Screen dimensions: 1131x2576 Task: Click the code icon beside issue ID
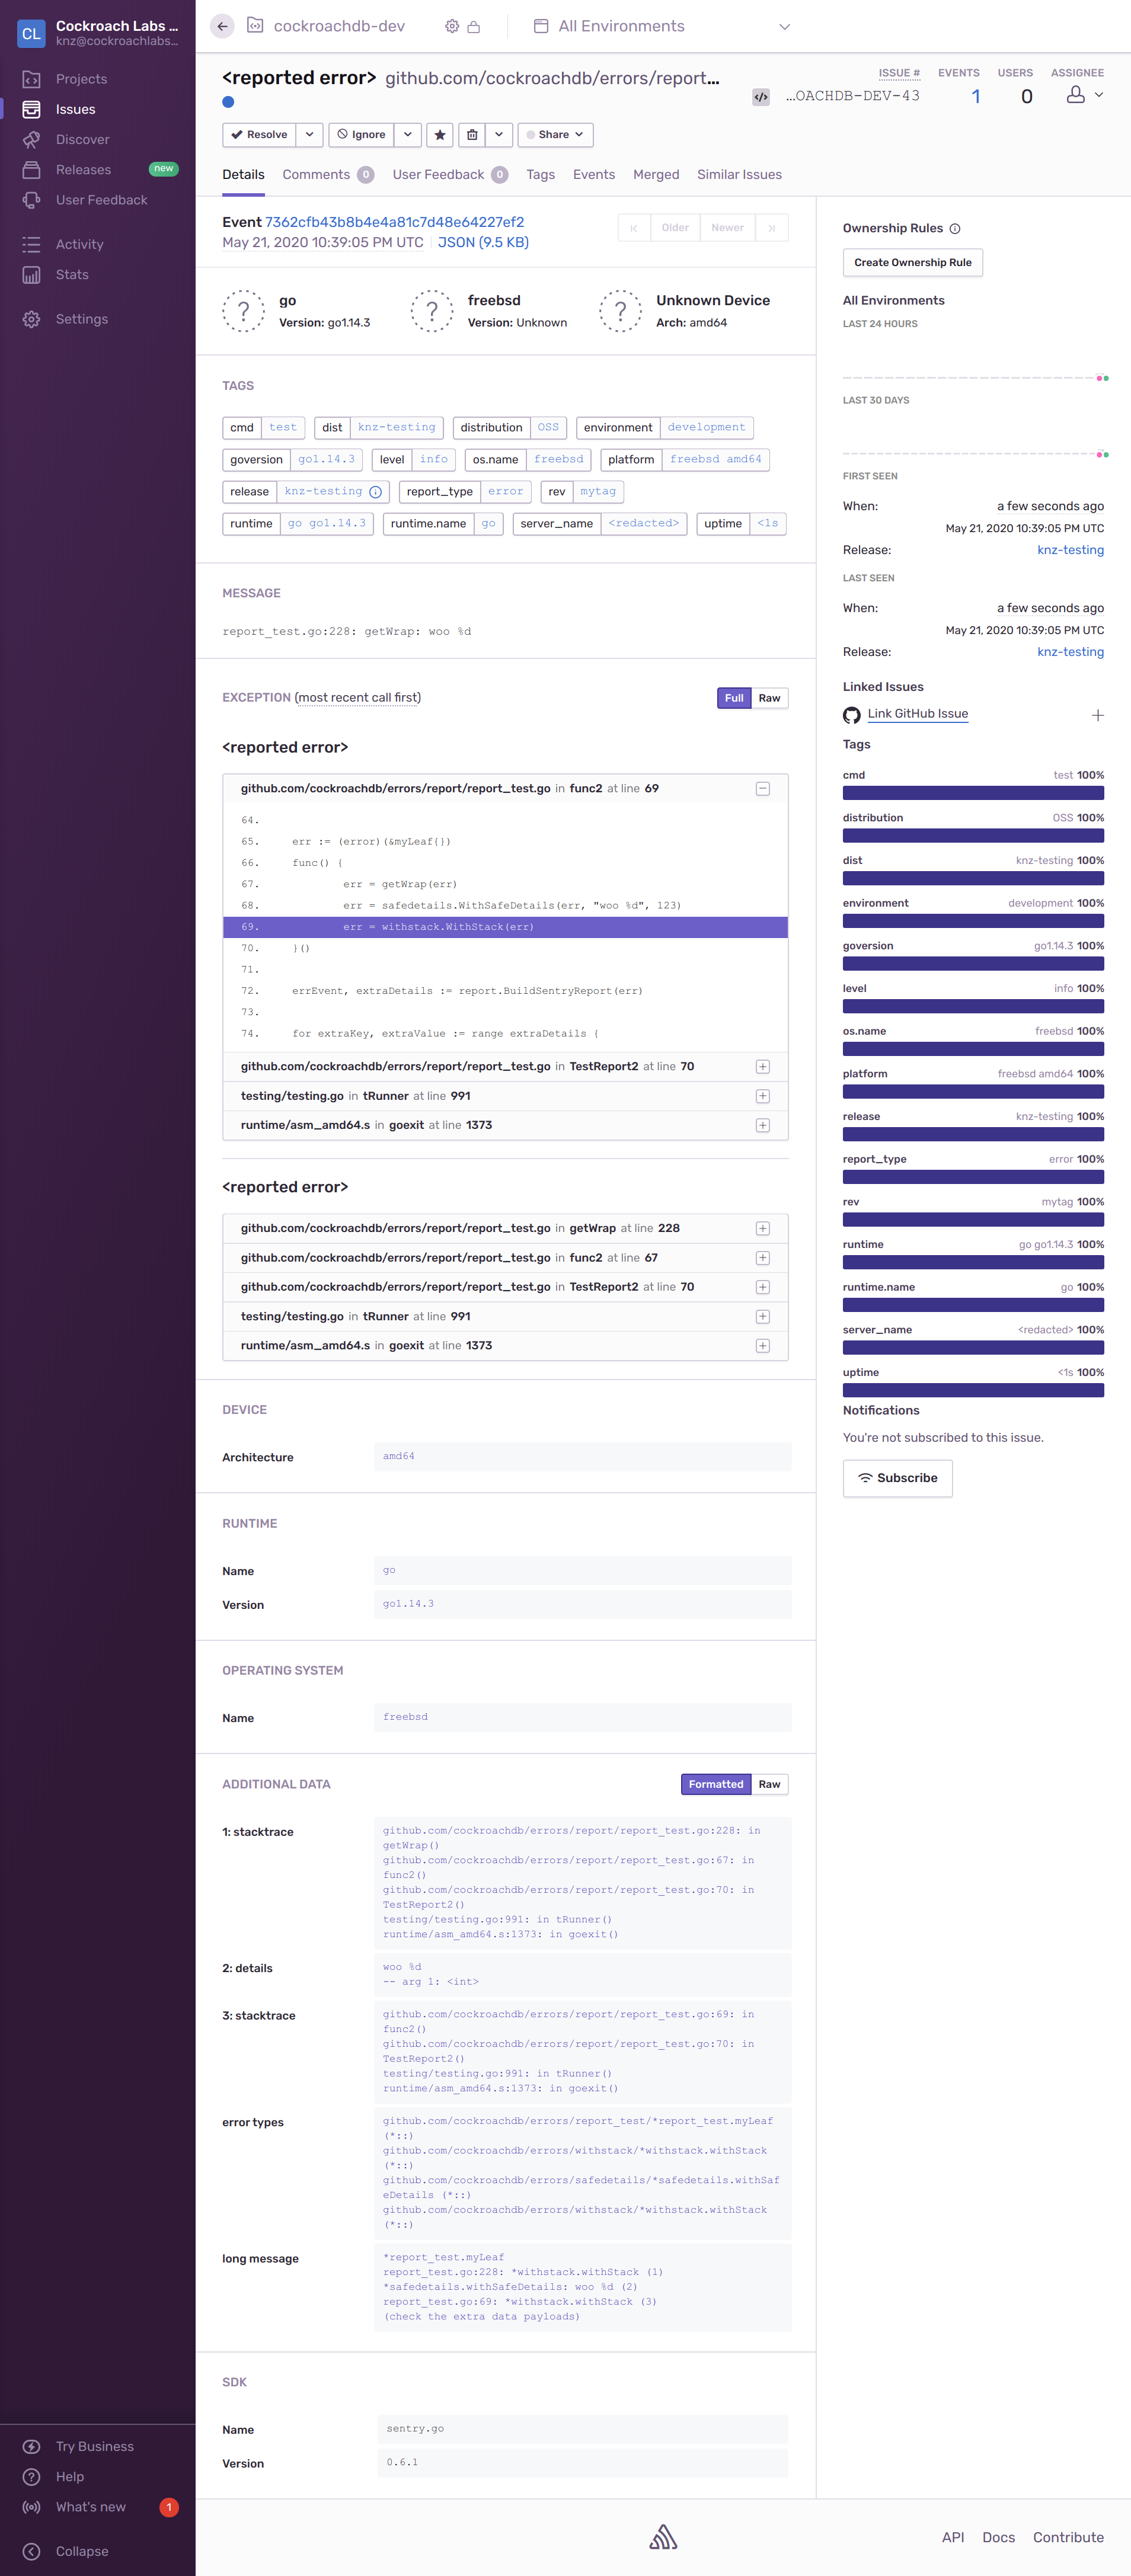click(x=761, y=97)
